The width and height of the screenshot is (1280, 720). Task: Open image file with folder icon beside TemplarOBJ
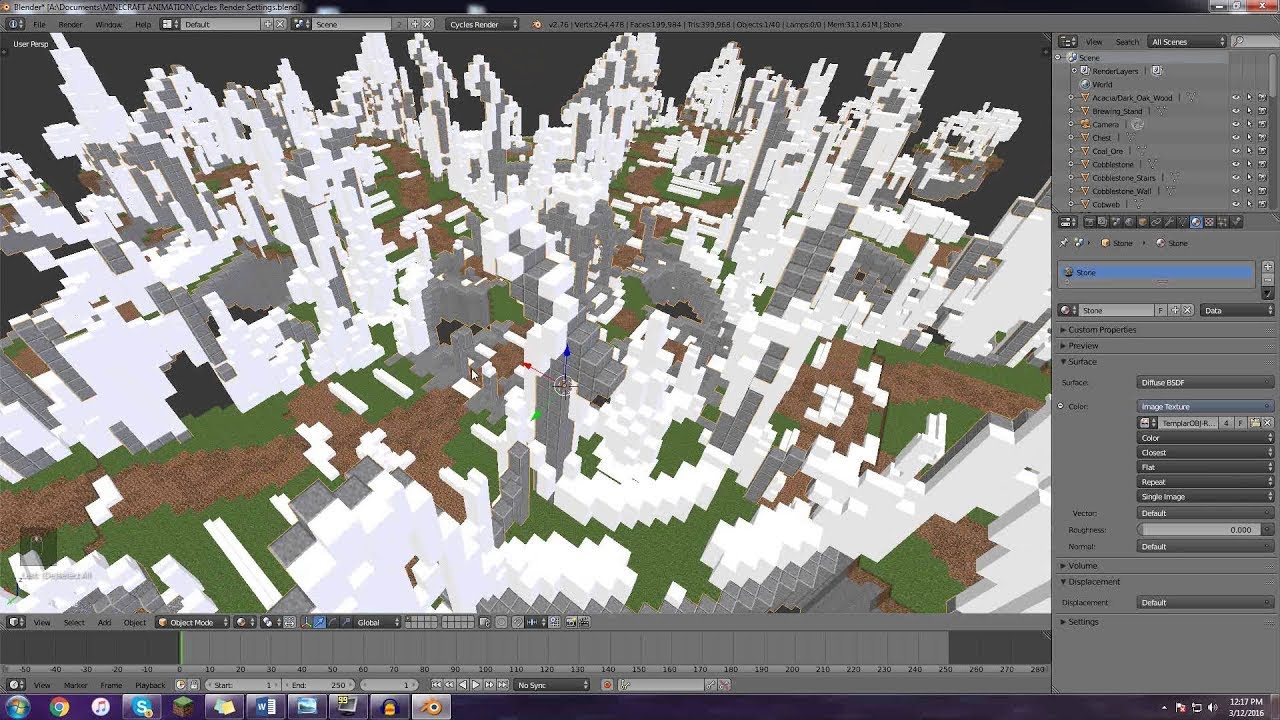coord(1255,423)
